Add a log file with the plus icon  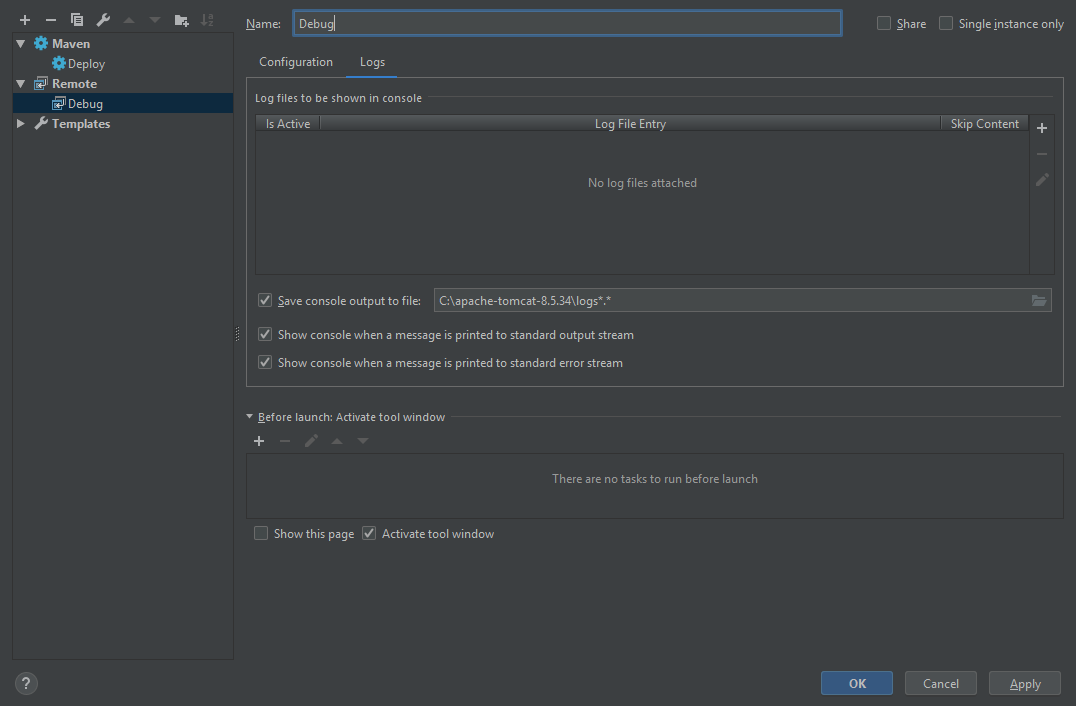1041,127
